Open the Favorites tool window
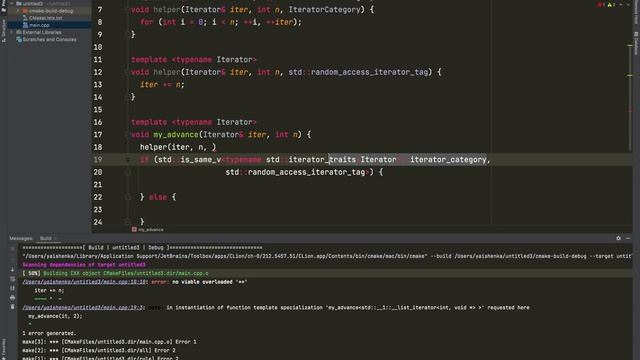 point(4,348)
